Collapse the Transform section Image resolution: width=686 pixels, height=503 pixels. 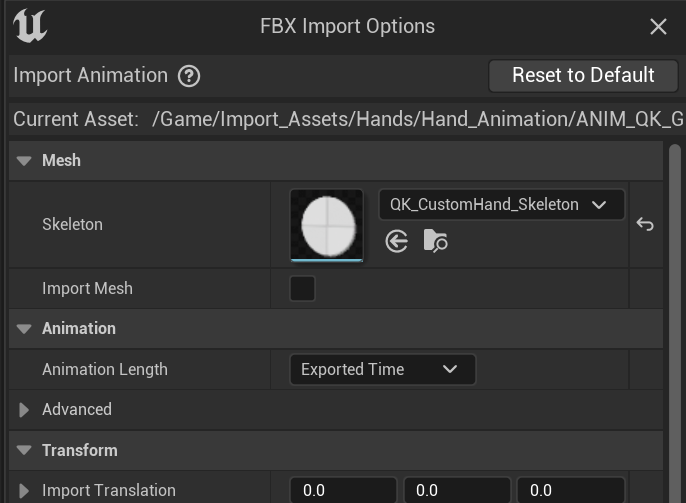25,451
